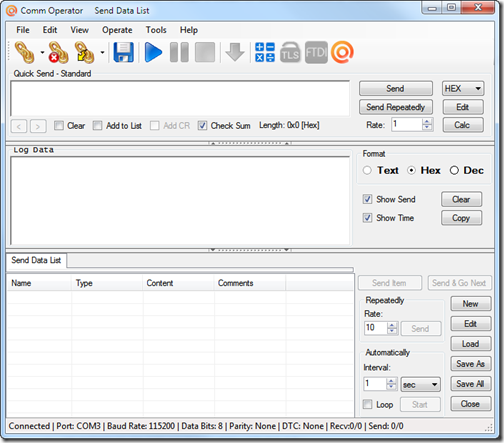Click the Send Repeatedly button

point(396,107)
